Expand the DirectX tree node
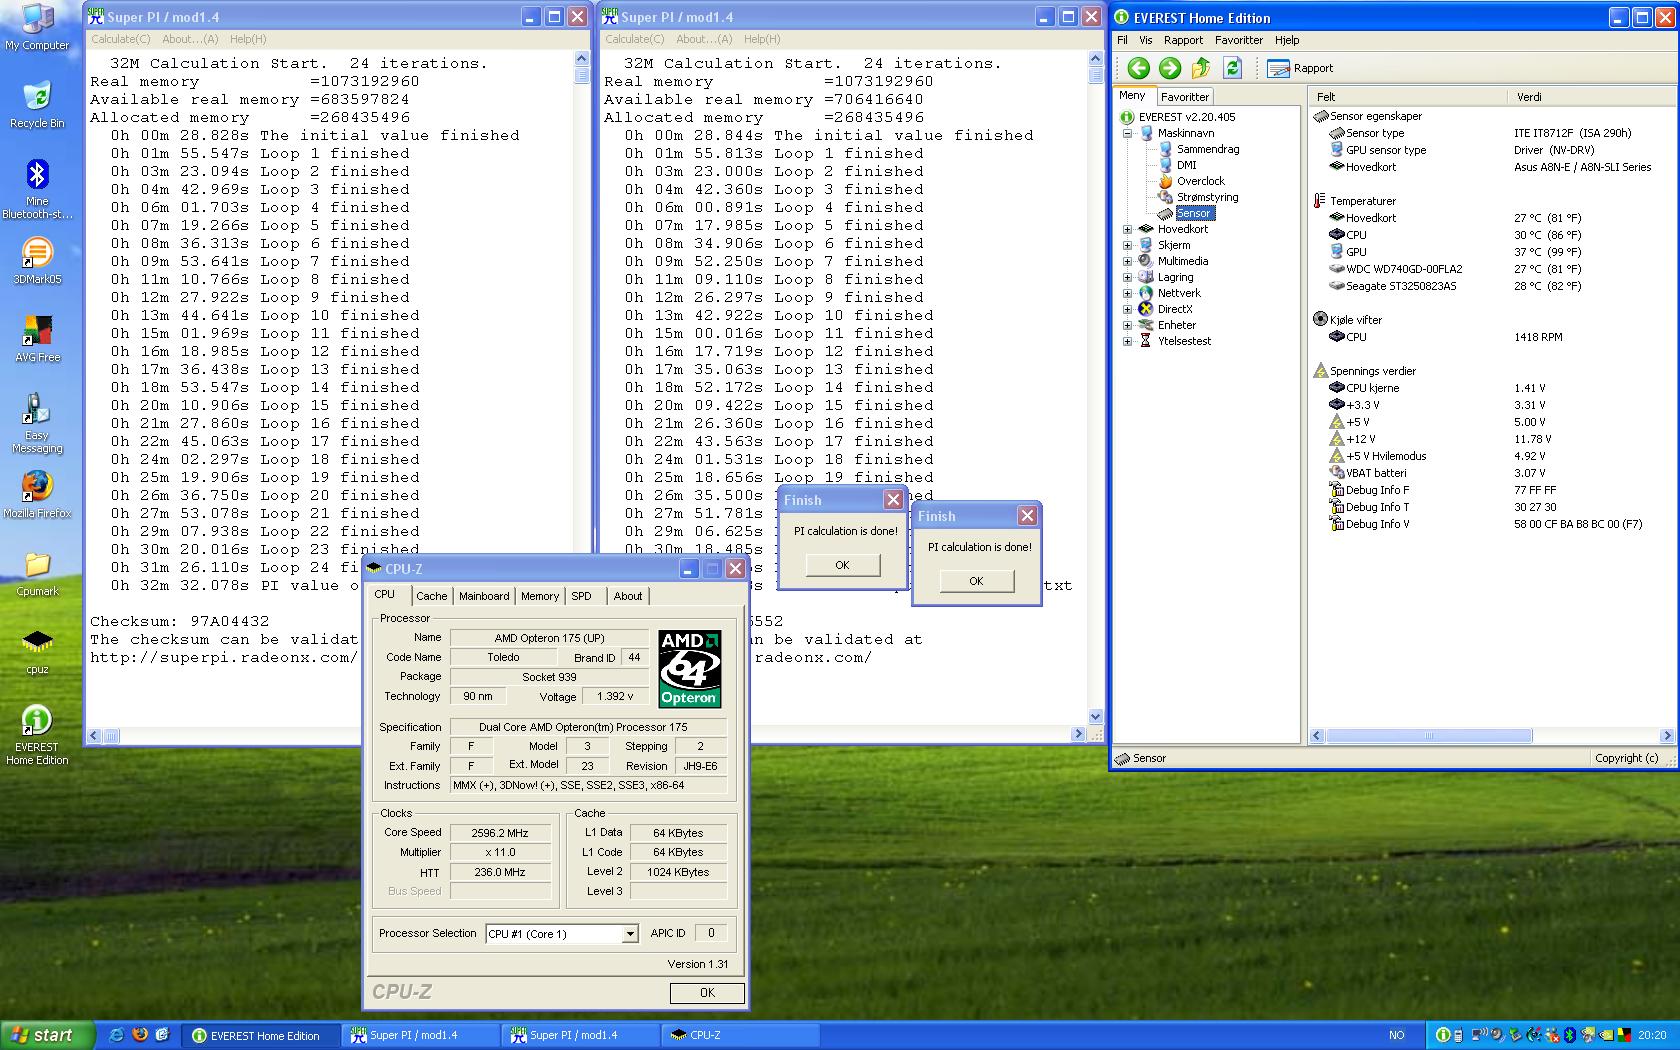Image resolution: width=1680 pixels, height=1050 pixels. 1127,309
